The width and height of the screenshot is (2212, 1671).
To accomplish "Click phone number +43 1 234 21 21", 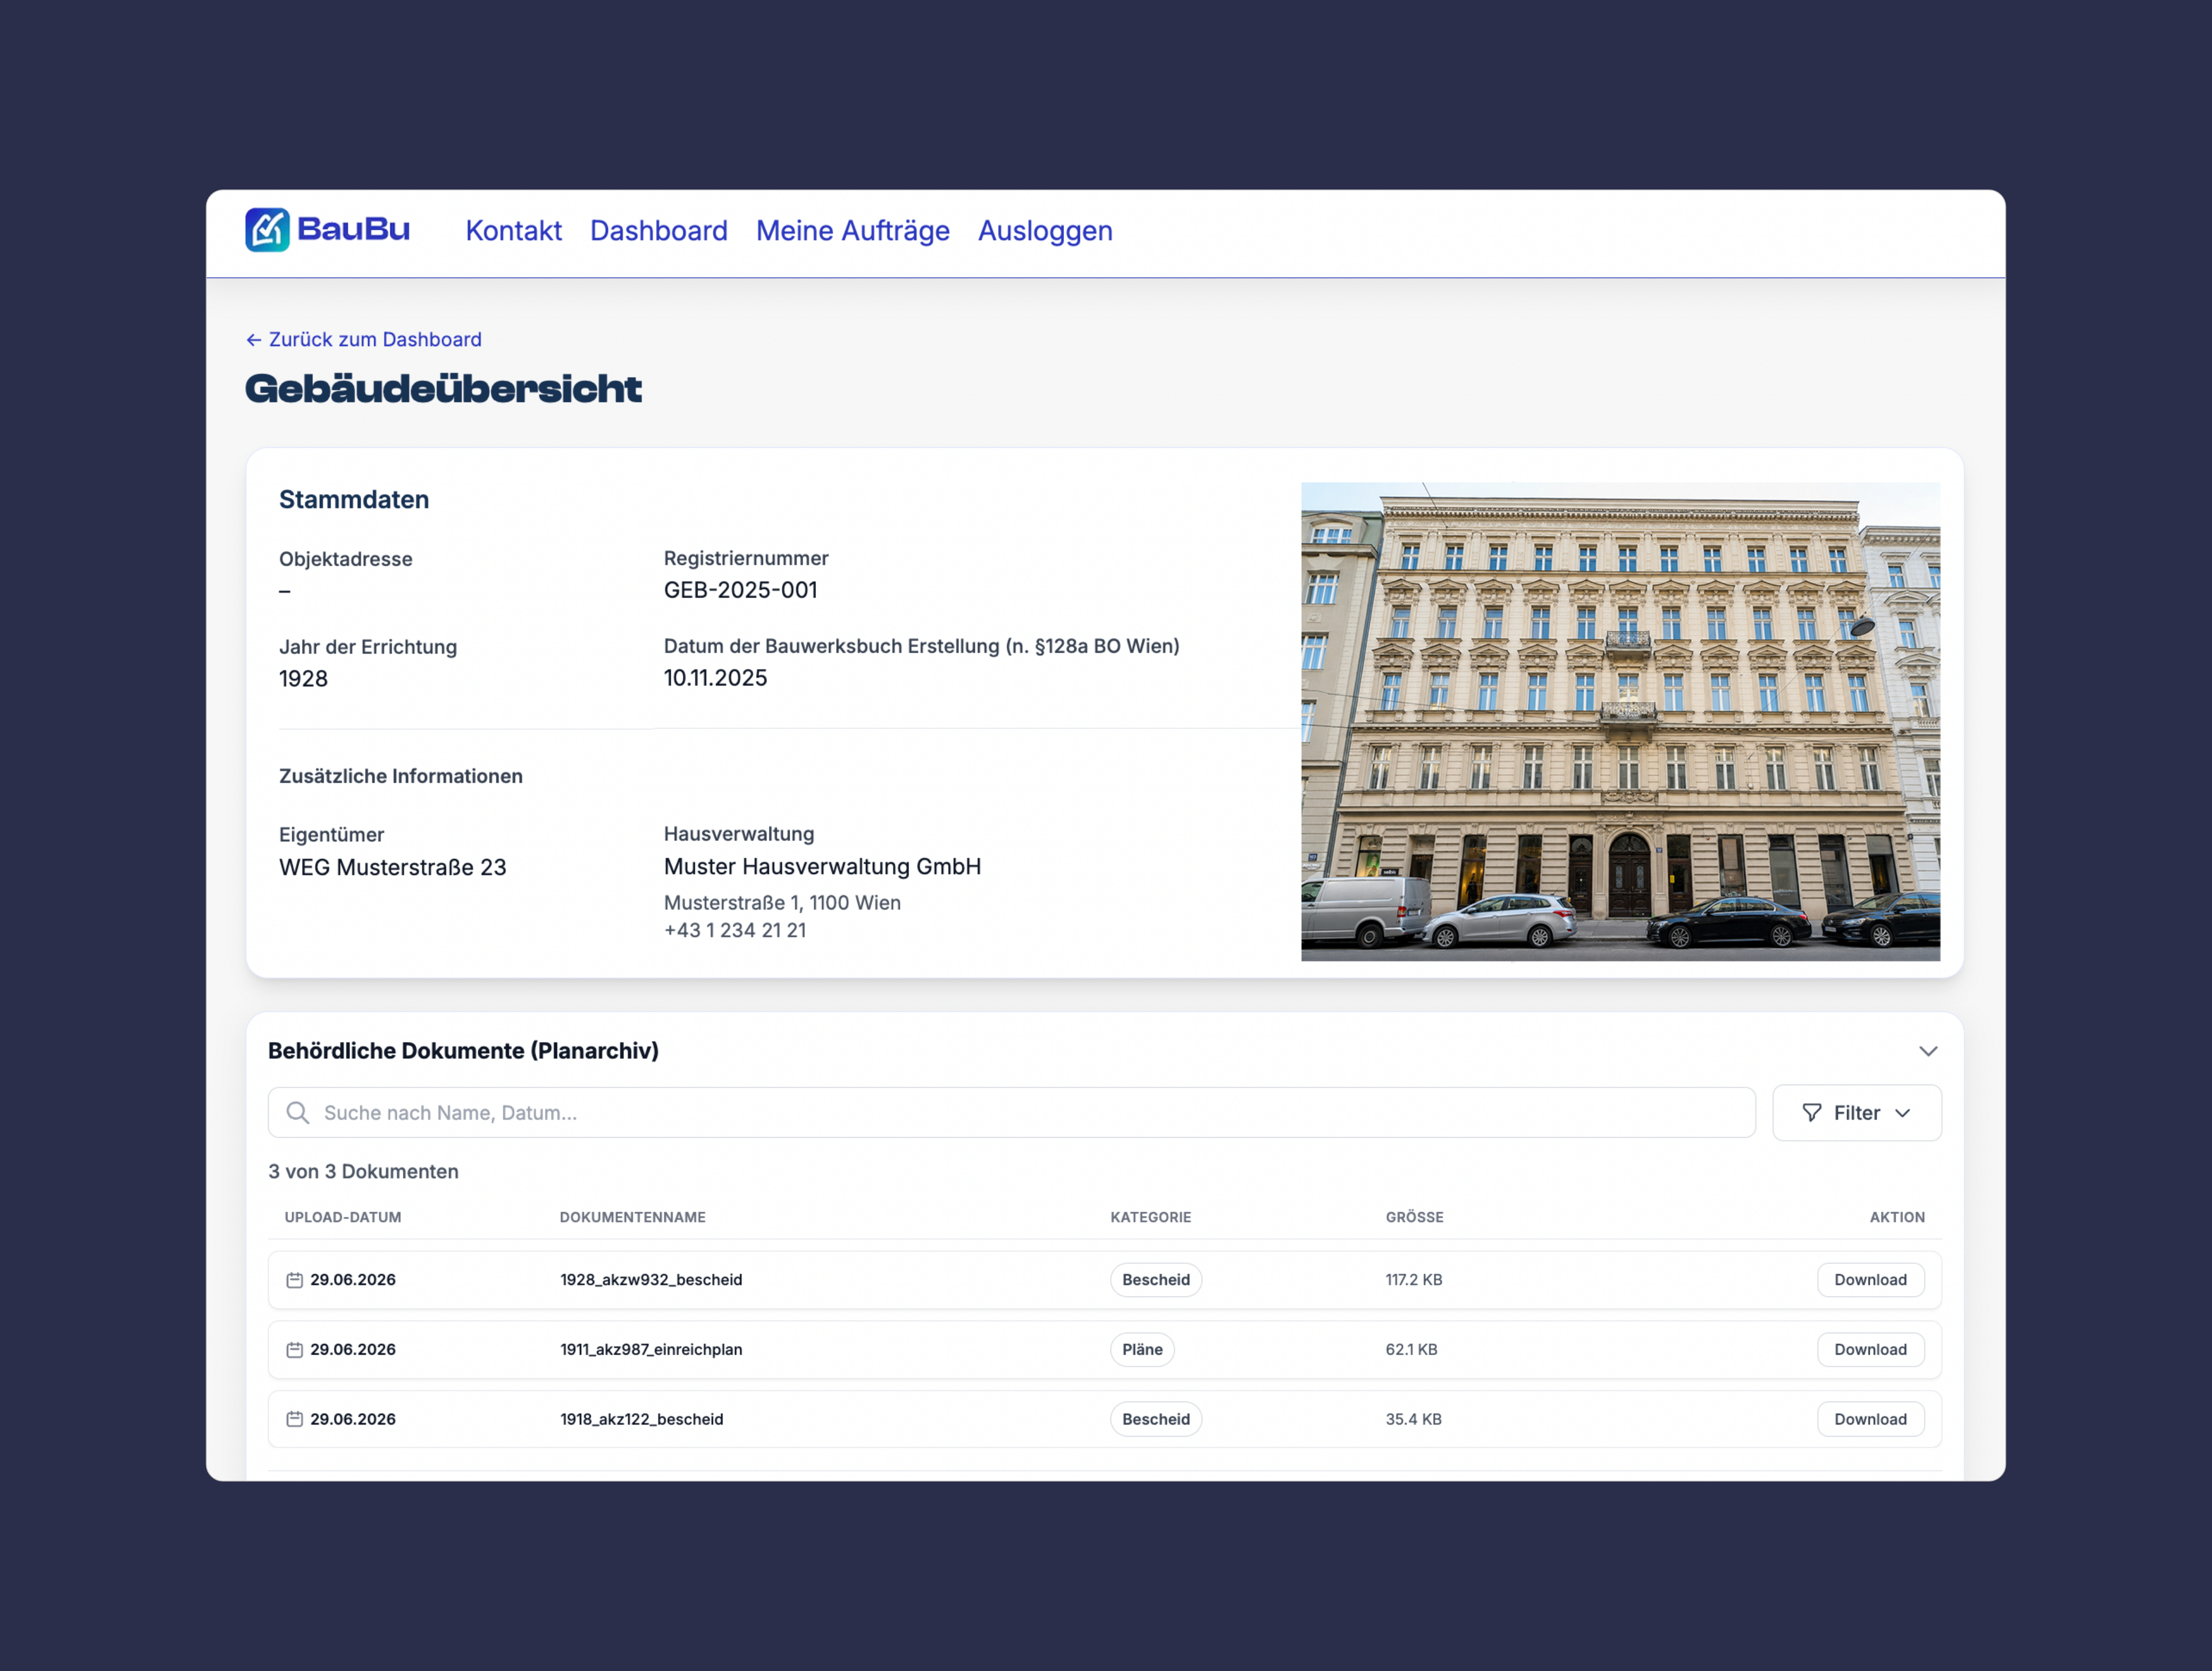I will coord(735,930).
